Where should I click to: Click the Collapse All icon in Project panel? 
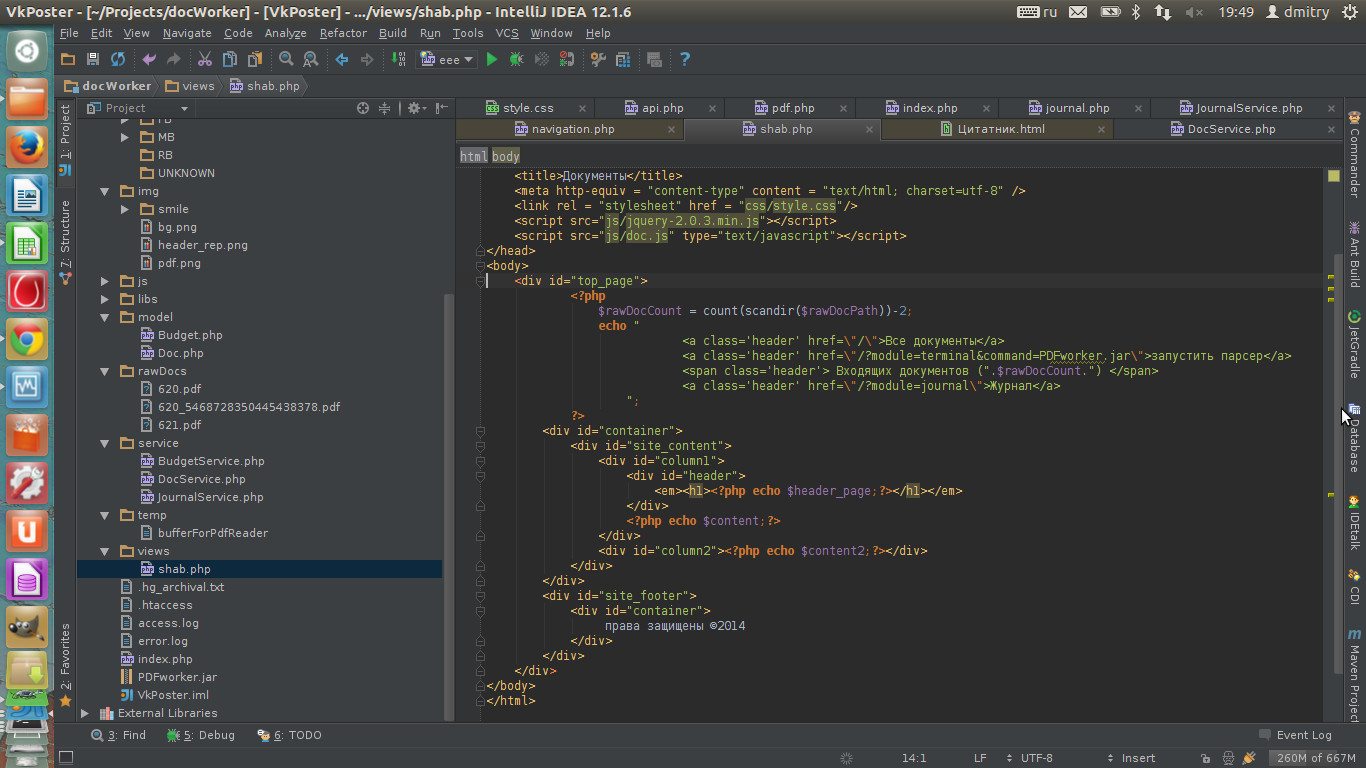[384, 108]
